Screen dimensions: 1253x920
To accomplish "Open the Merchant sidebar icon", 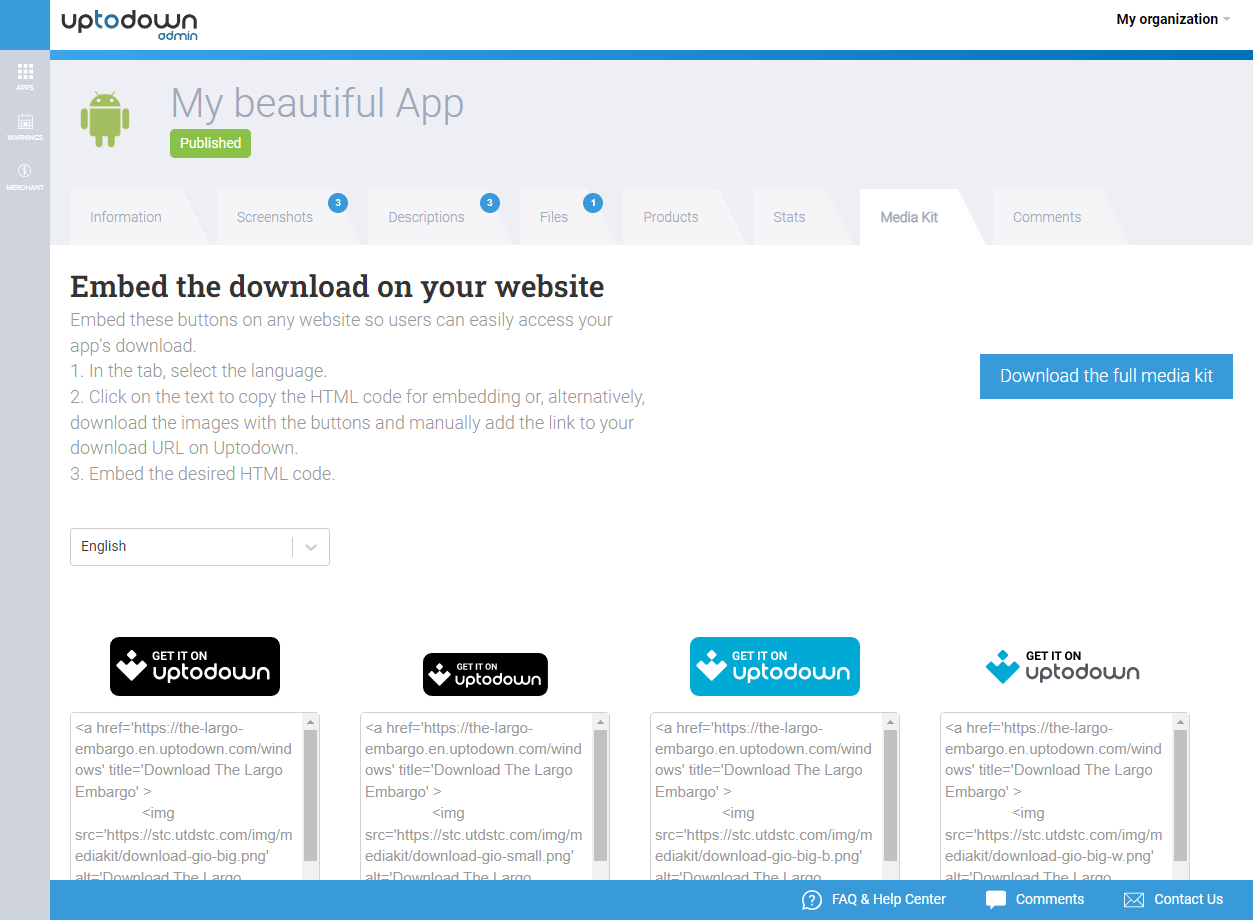I will [x=25, y=177].
